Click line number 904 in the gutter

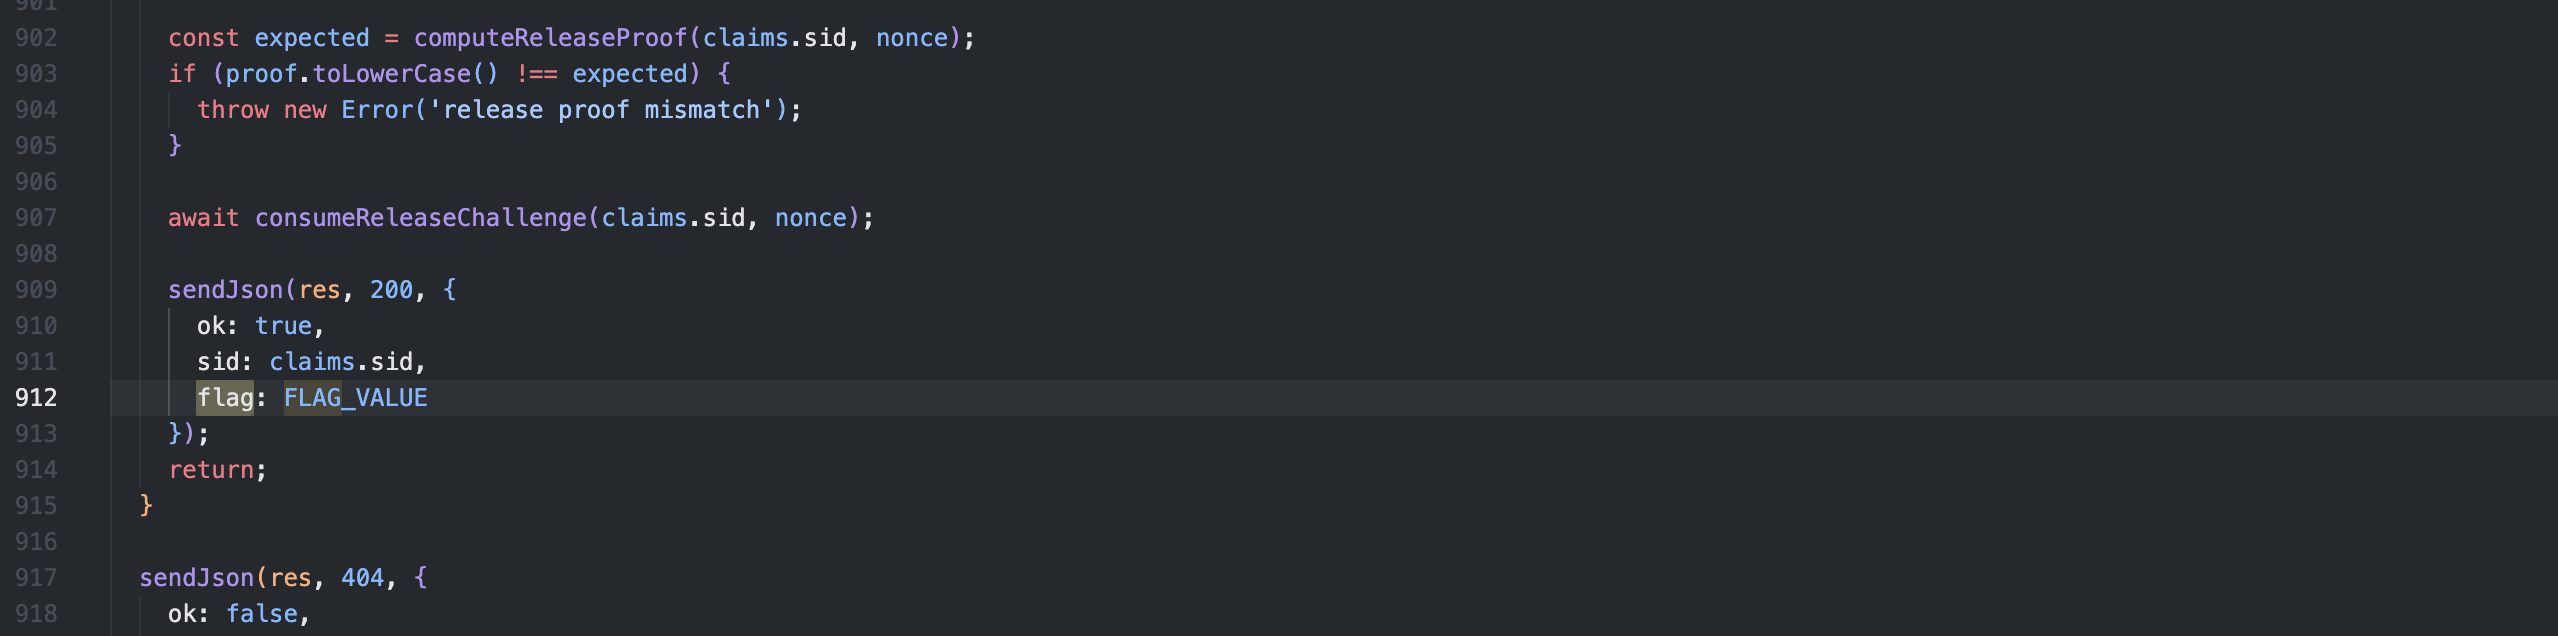pos(36,110)
